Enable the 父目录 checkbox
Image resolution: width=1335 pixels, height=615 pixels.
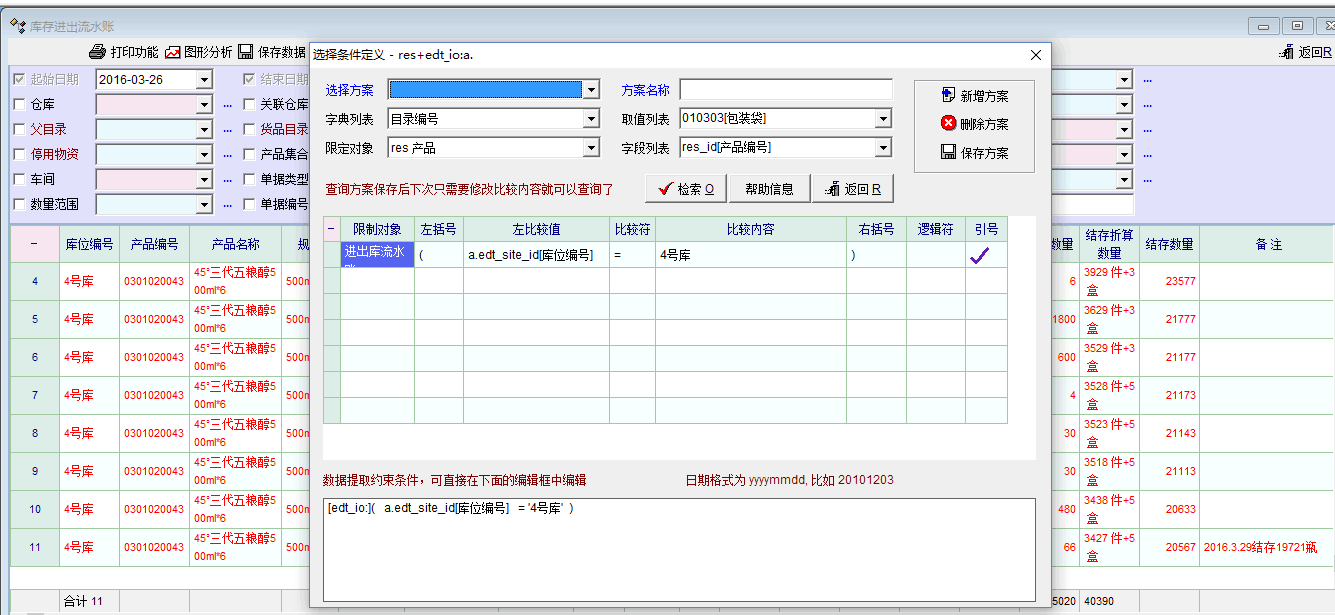pyautogui.click(x=19, y=129)
